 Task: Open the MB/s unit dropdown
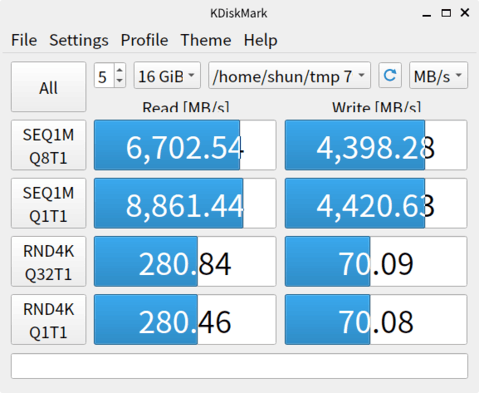[438, 75]
